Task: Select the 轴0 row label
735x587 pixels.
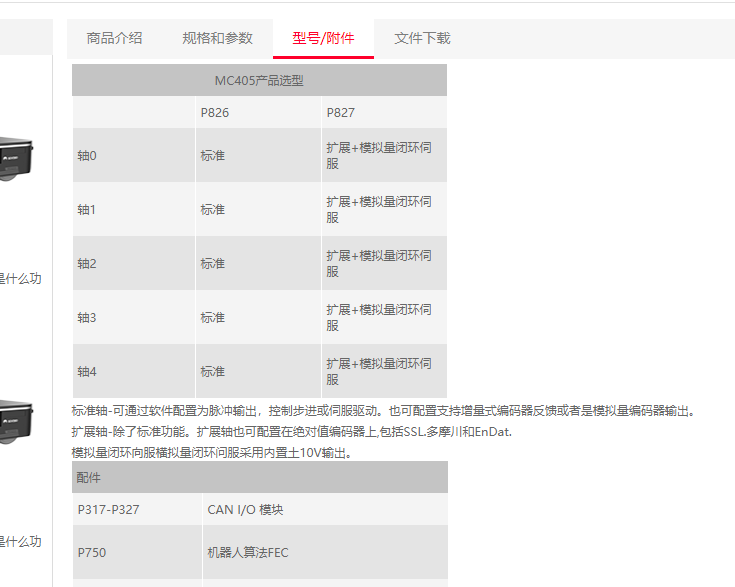Action: [x=87, y=156]
